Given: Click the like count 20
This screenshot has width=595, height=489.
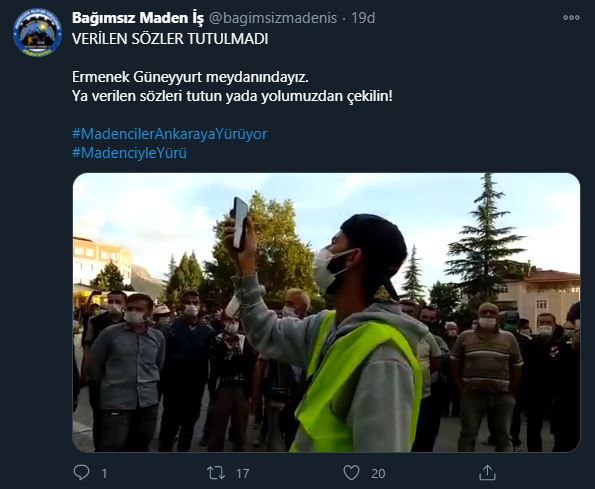Looking at the screenshot, I should coord(378,473).
